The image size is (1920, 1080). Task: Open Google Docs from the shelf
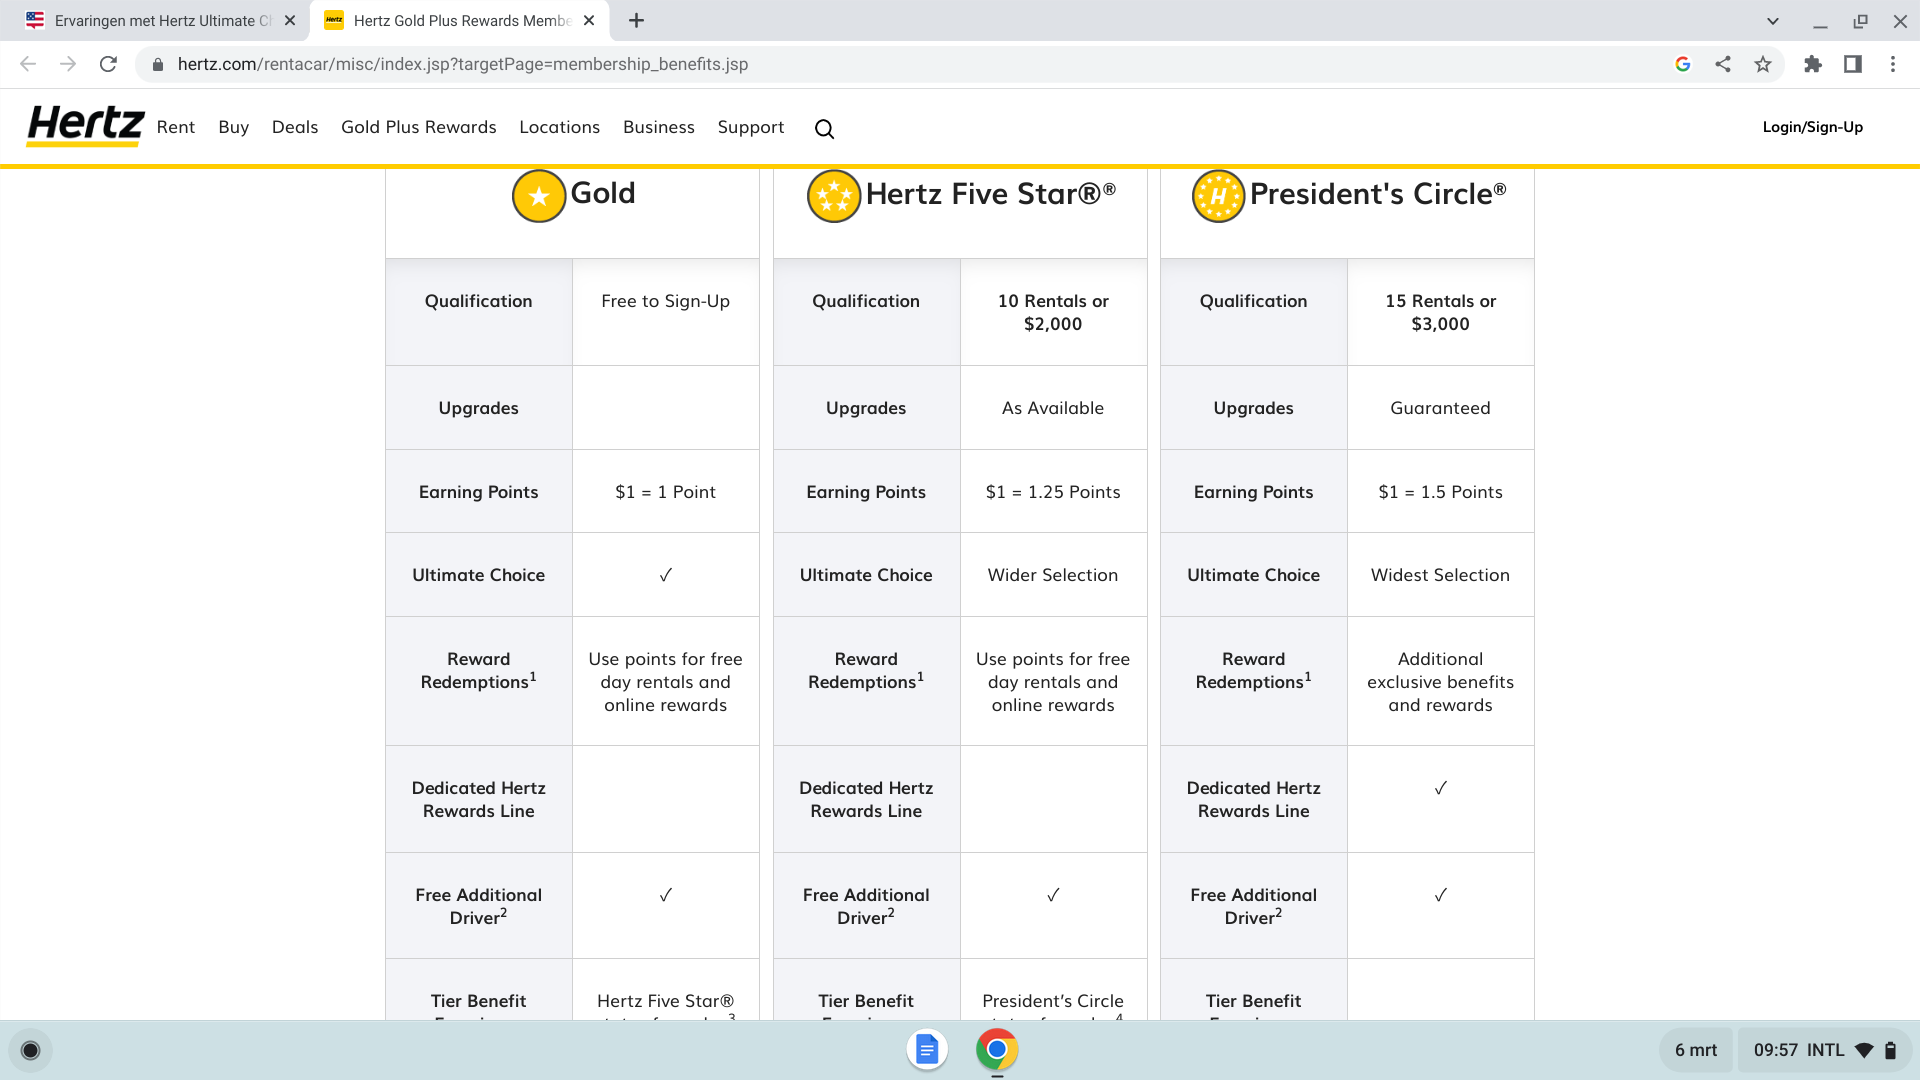click(x=927, y=1050)
